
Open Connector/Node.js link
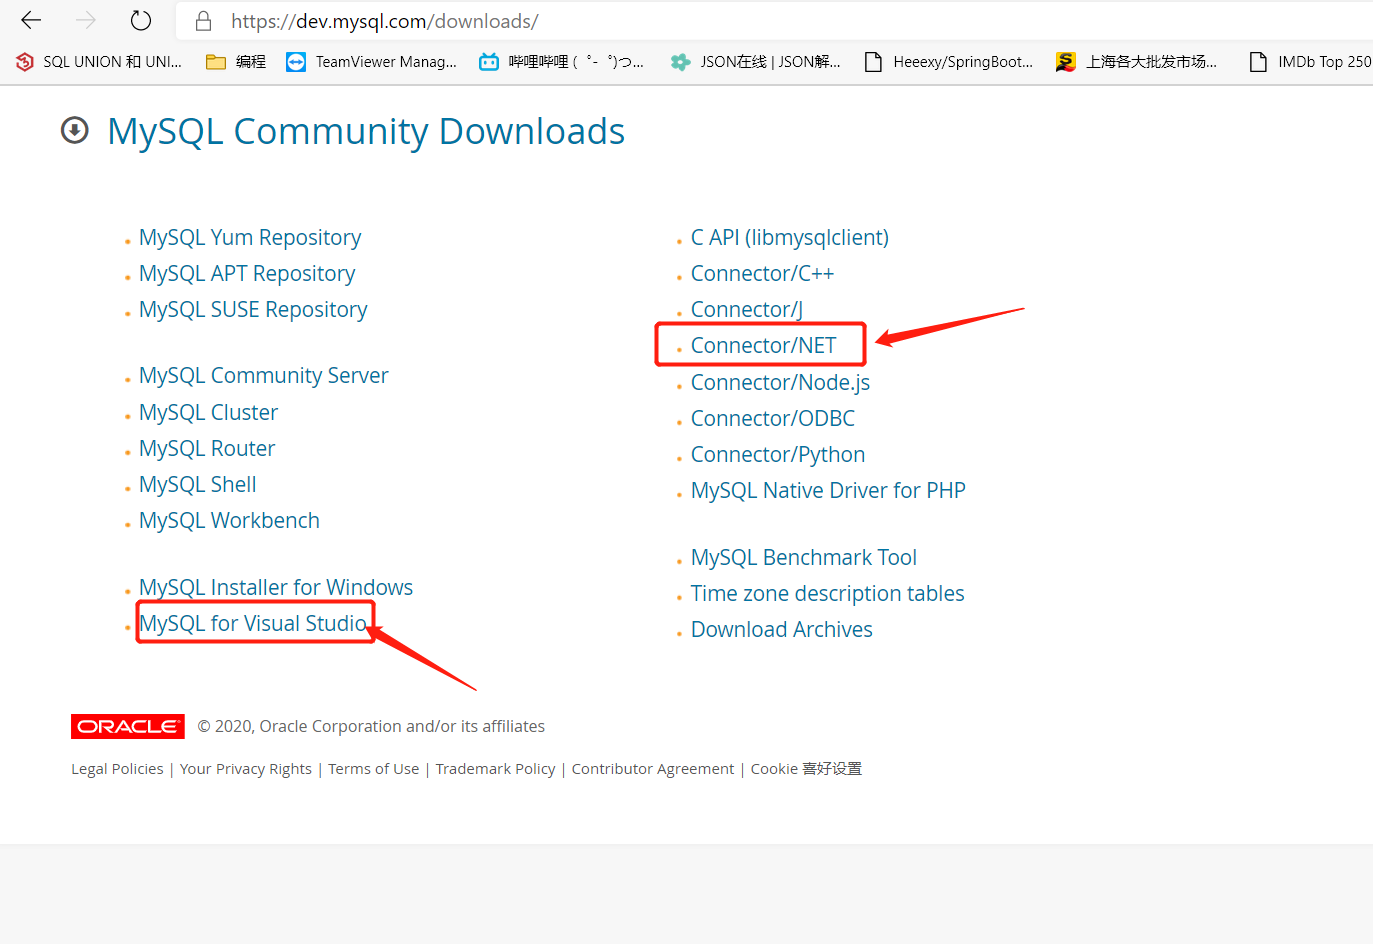point(780,382)
